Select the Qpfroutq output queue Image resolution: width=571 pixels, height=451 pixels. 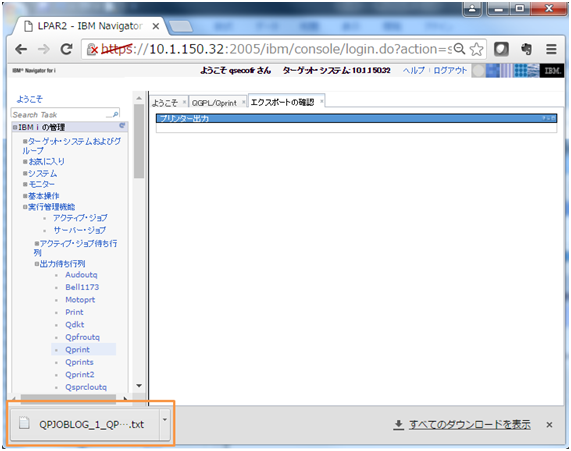click(82, 337)
